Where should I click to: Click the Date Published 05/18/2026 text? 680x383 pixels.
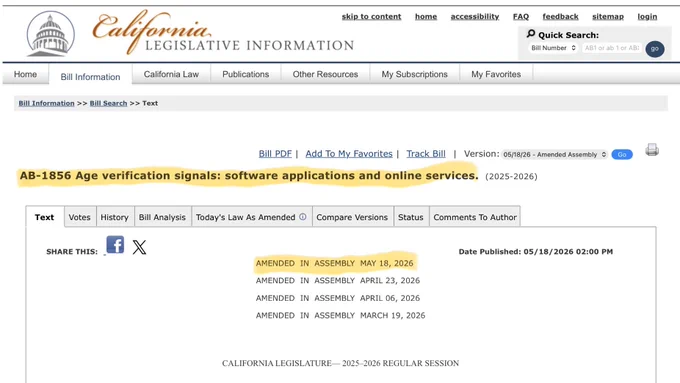(x=536, y=252)
